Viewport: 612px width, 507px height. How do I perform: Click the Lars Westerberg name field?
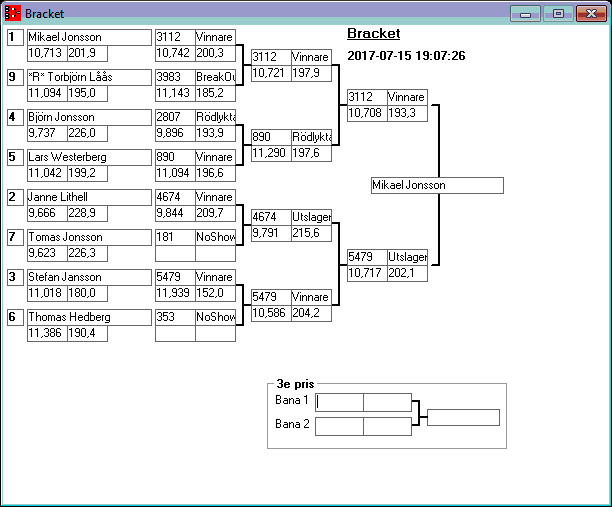pyautogui.click(x=87, y=157)
